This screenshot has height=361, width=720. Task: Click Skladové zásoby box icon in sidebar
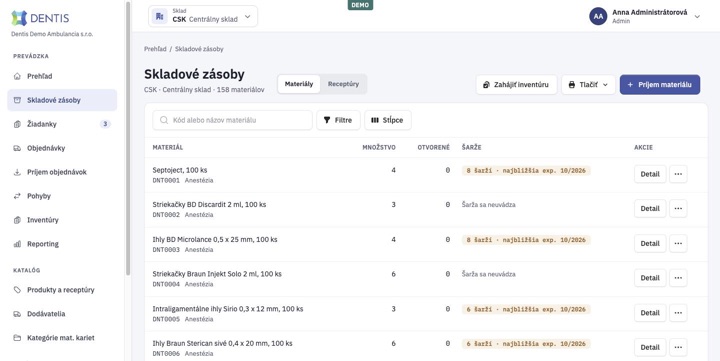click(x=17, y=100)
